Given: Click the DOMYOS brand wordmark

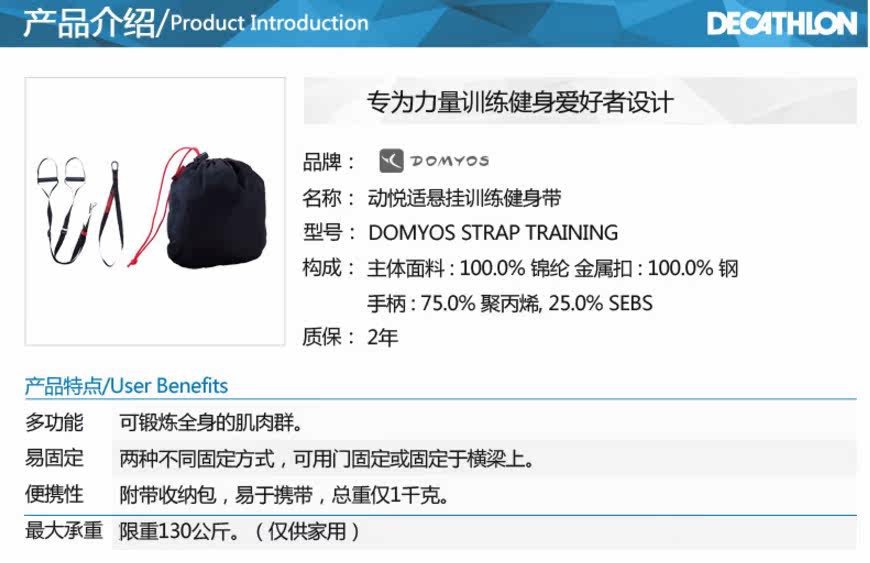Looking at the screenshot, I should click(x=449, y=161).
